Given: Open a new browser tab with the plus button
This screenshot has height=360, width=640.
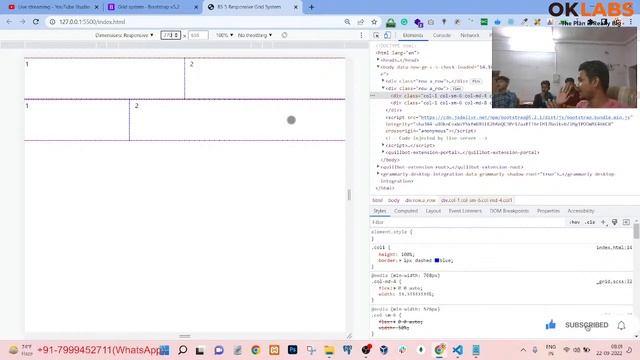Looking at the screenshot, I should (x=311, y=7).
